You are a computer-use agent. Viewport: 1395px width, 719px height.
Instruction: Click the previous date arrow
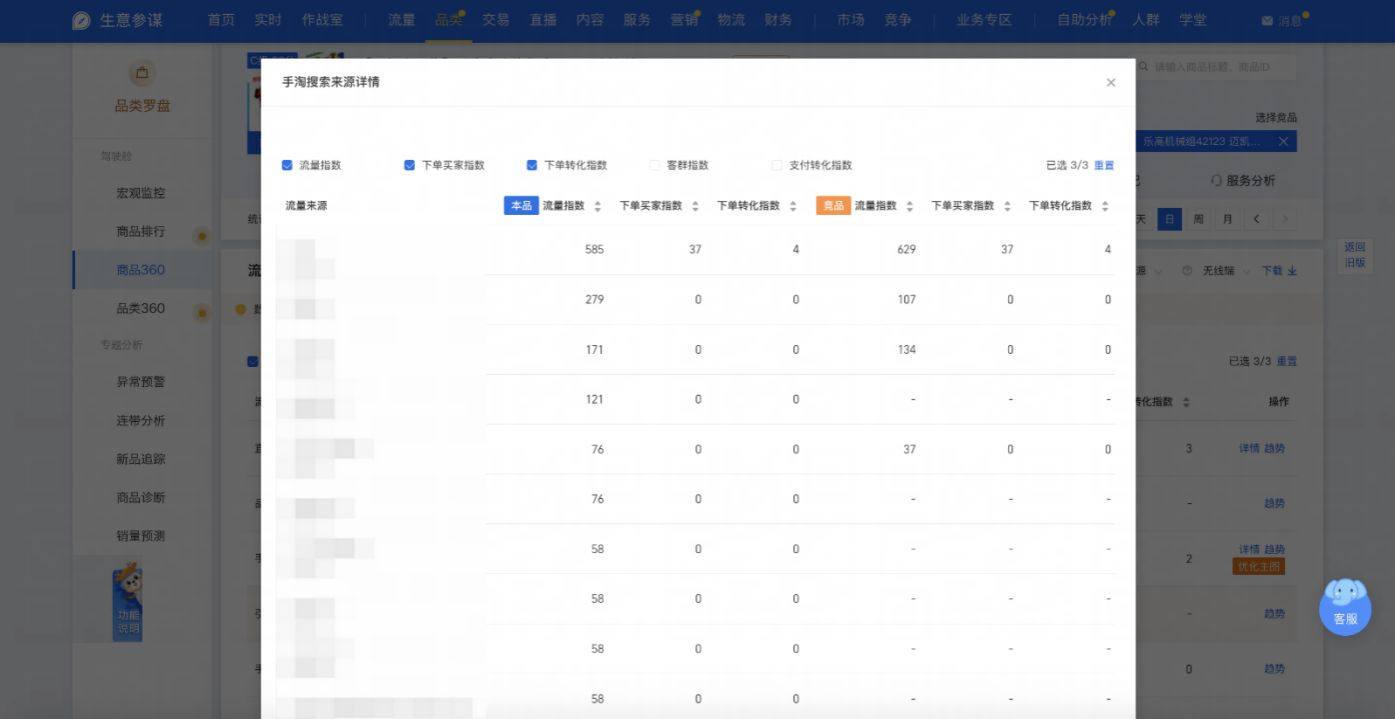click(x=1256, y=219)
